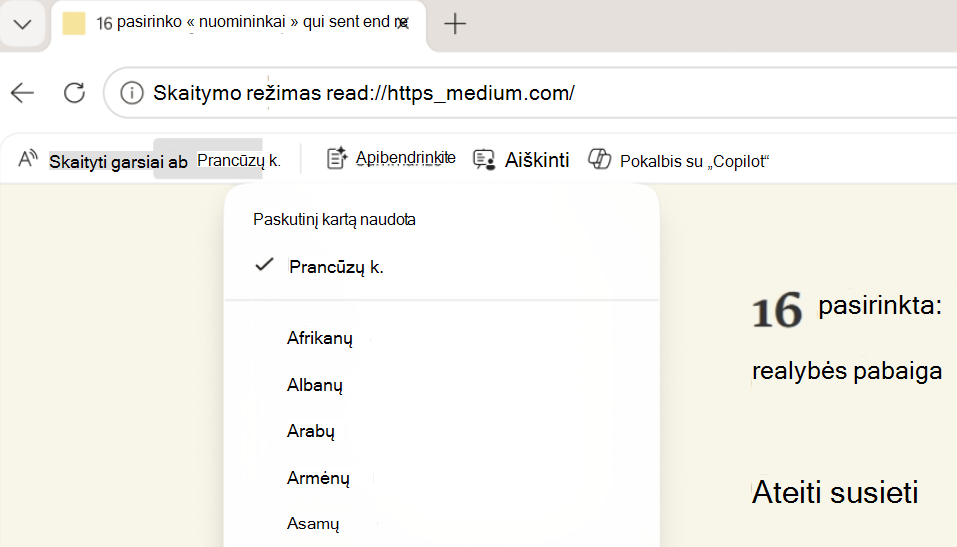View site info icon in address bar

[x=132, y=93]
